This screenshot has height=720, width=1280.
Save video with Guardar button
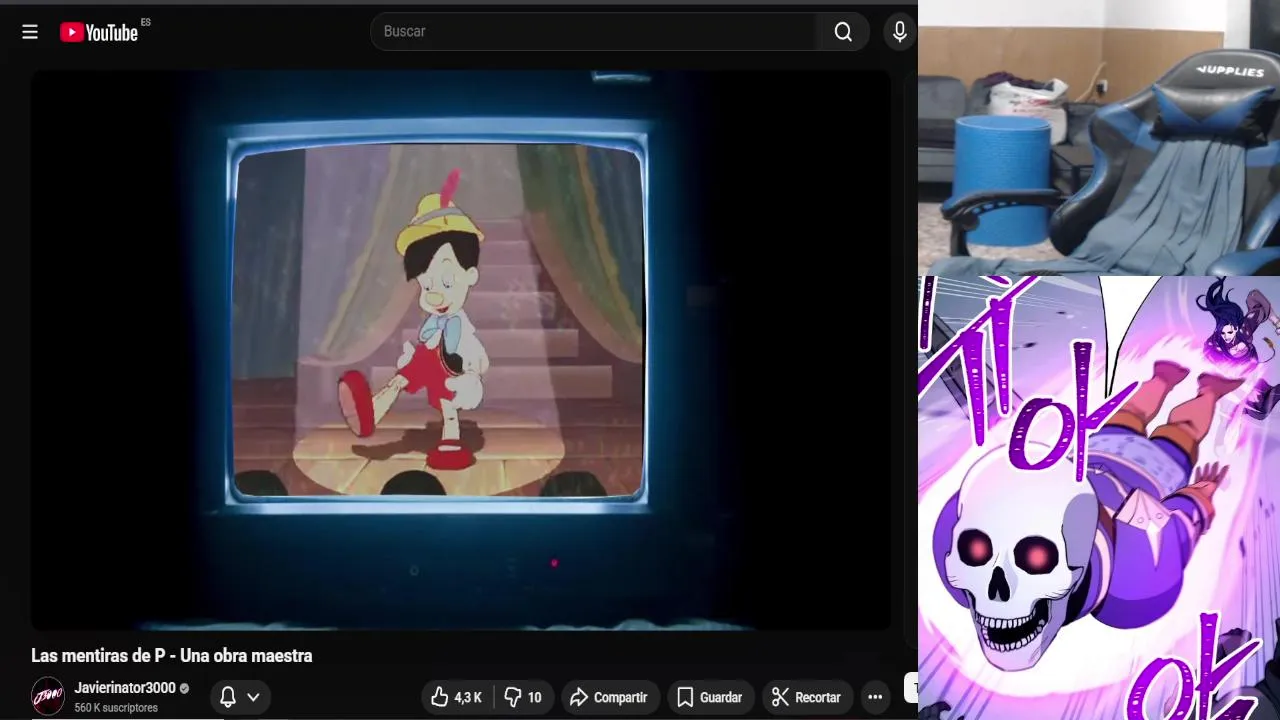point(710,697)
